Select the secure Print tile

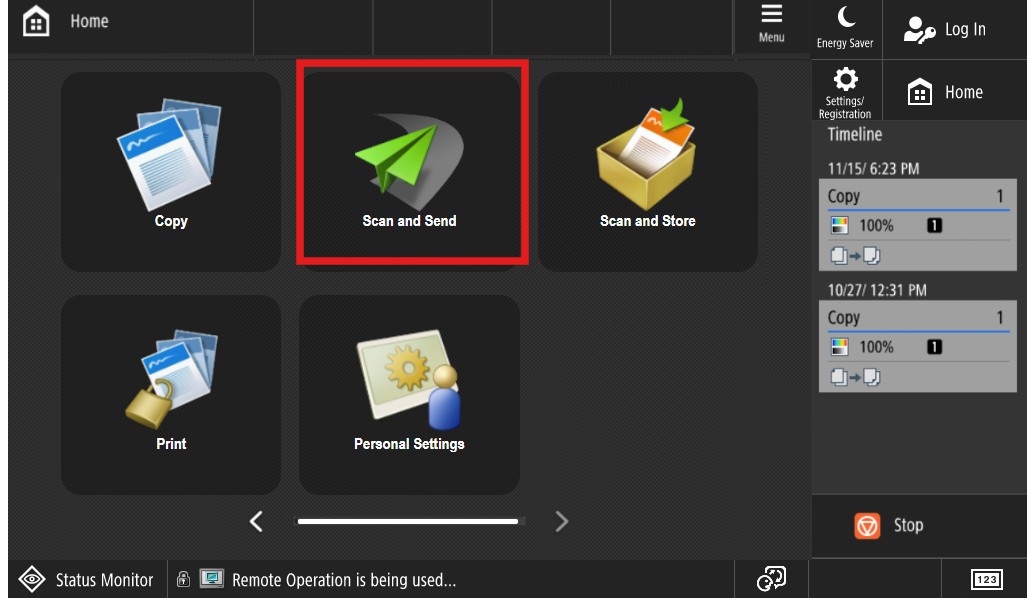pyautogui.click(x=171, y=394)
